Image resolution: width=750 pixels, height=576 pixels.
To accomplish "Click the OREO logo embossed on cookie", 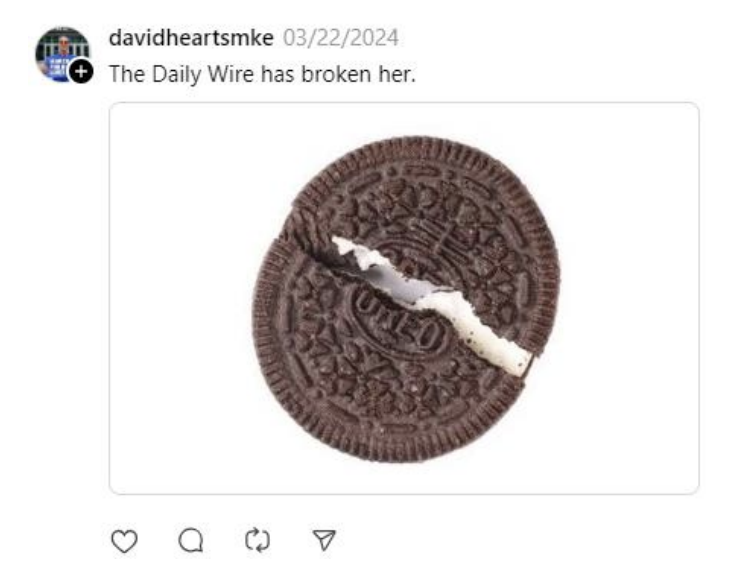I will point(398,322).
